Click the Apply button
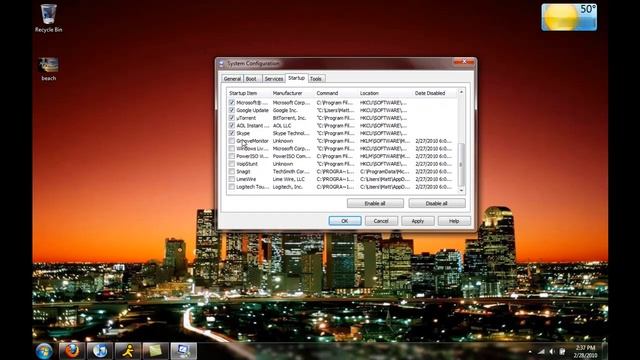This screenshot has width=640, height=360. (418, 221)
